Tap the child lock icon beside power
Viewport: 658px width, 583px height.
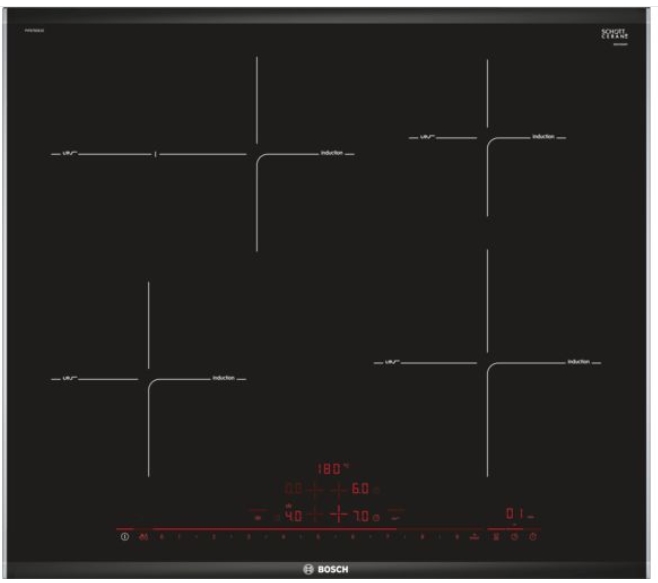pos(143,538)
